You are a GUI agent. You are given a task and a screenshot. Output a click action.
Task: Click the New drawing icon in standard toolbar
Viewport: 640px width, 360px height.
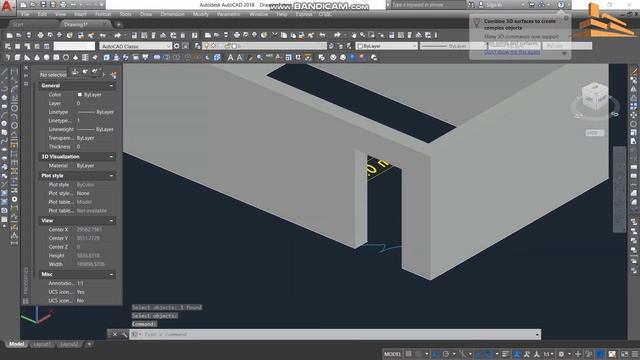point(9,36)
